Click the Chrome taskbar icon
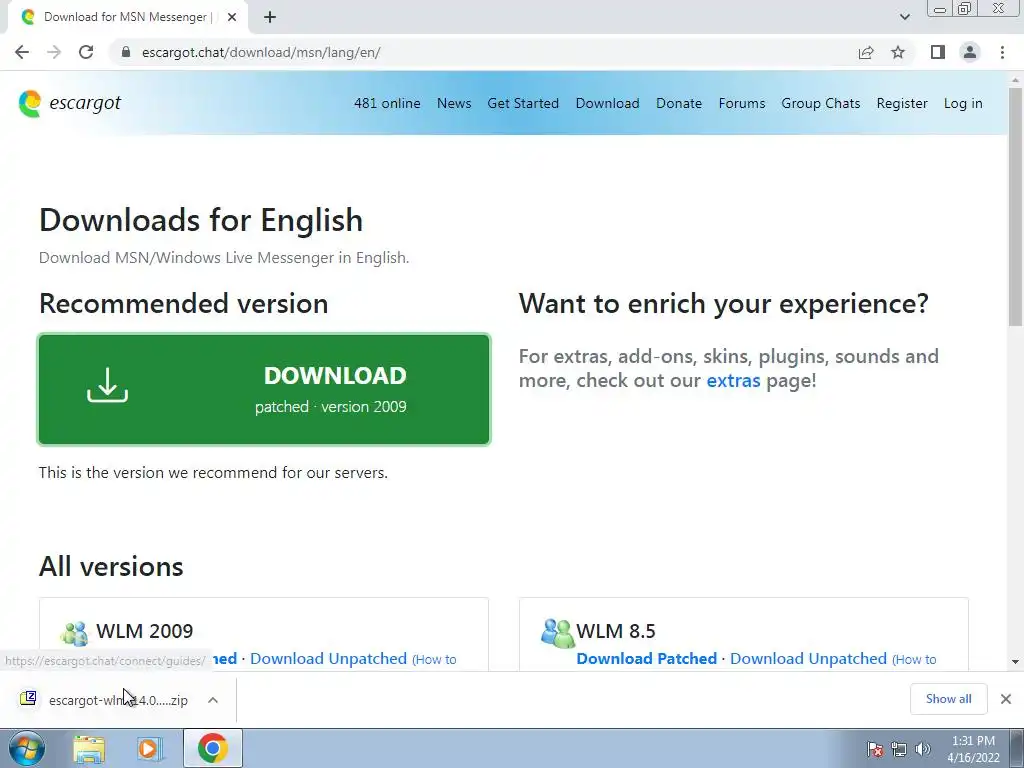The width and height of the screenshot is (1024, 768). [x=212, y=748]
